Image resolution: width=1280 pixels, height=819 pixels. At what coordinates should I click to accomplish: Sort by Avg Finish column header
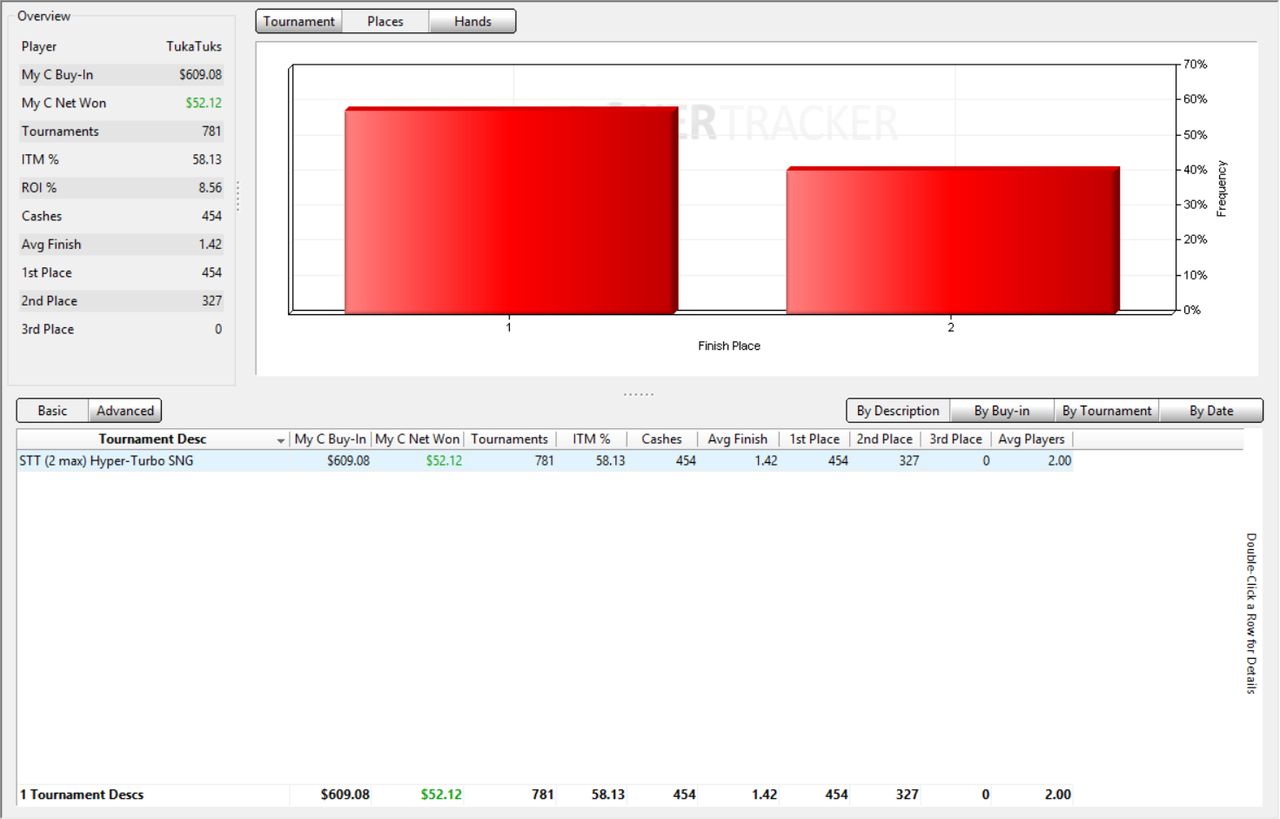click(x=738, y=439)
